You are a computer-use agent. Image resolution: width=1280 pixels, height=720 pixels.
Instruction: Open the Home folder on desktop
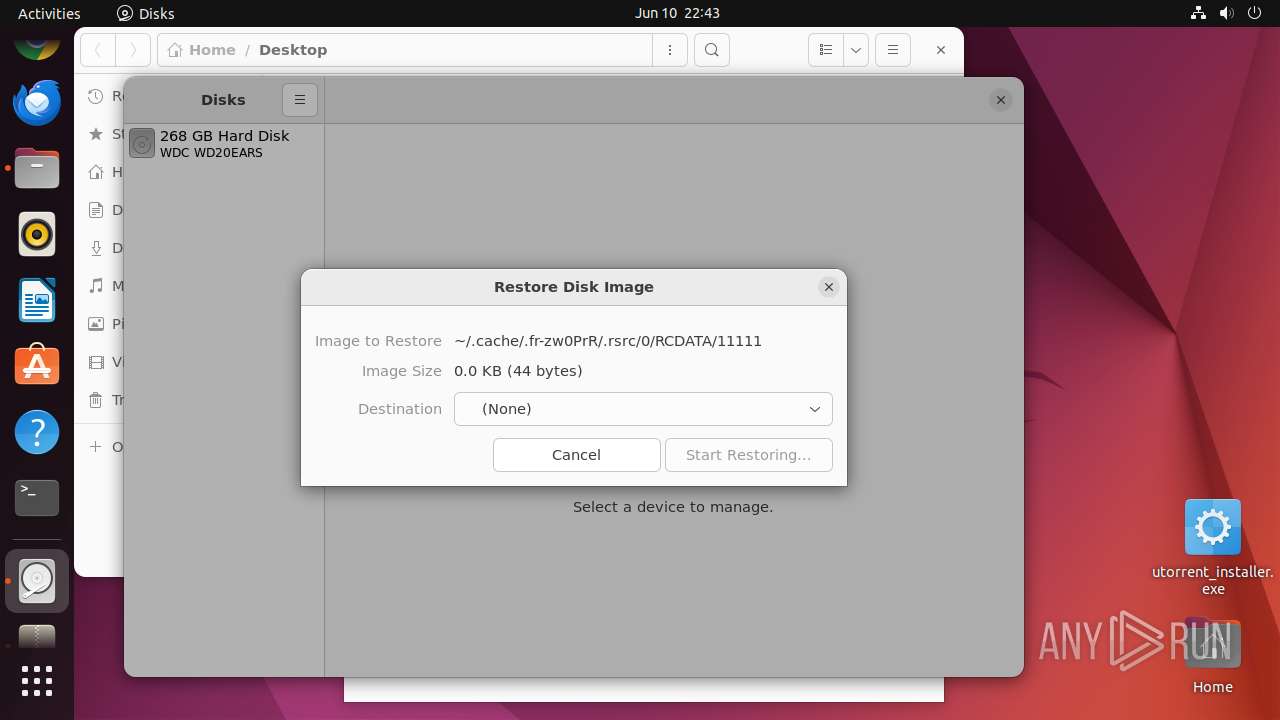pyautogui.click(x=1212, y=656)
